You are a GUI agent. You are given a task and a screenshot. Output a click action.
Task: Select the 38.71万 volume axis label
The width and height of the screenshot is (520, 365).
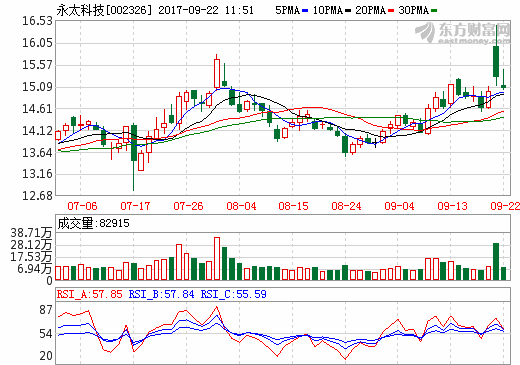pyautogui.click(x=31, y=233)
